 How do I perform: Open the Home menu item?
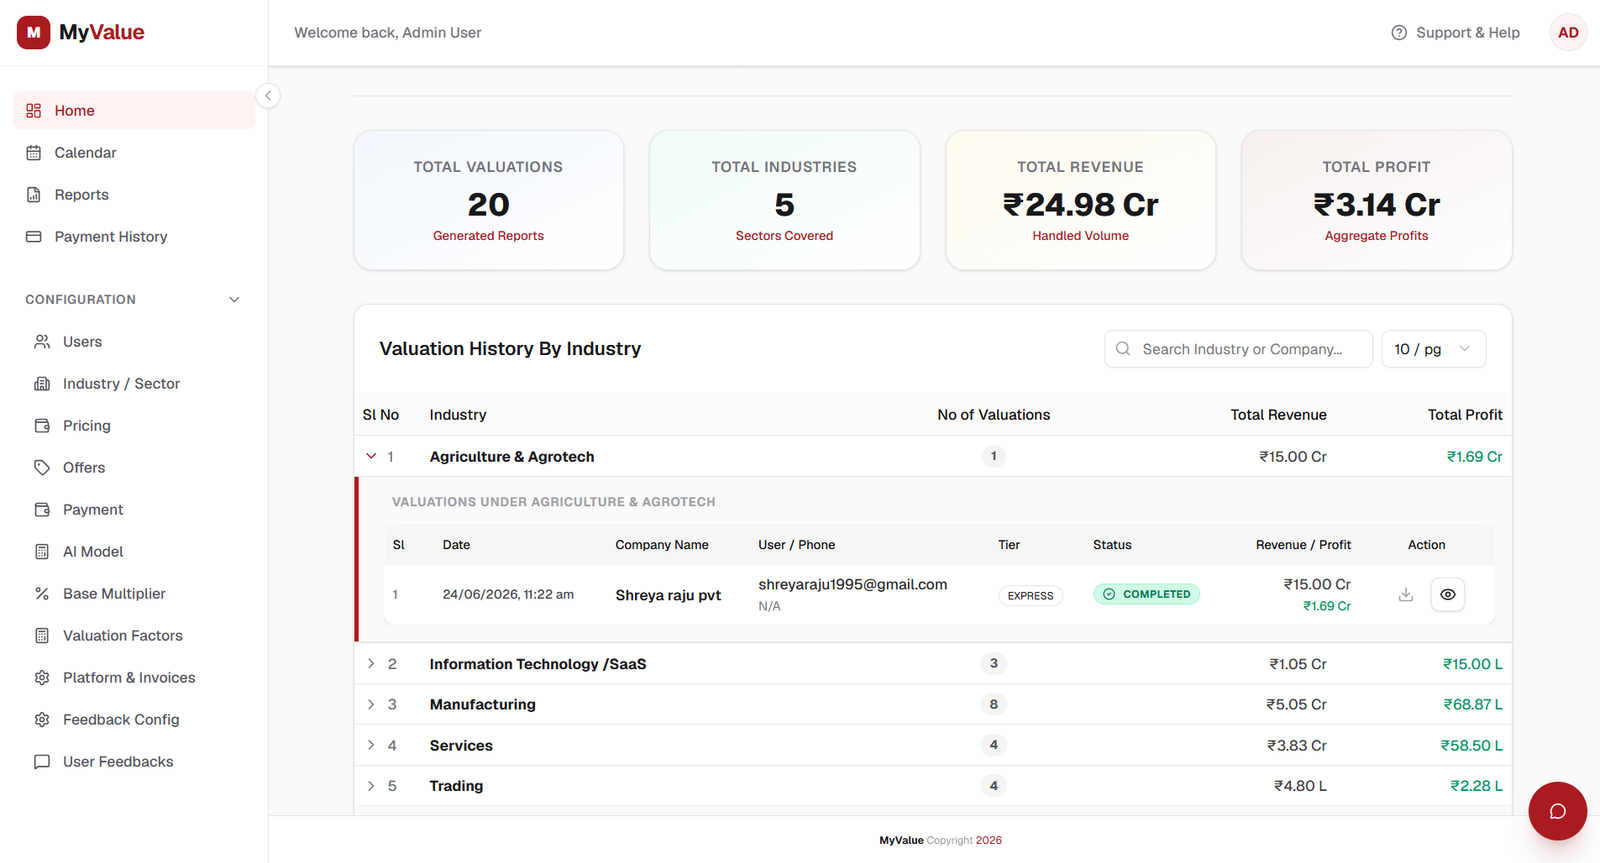[134, 110]
